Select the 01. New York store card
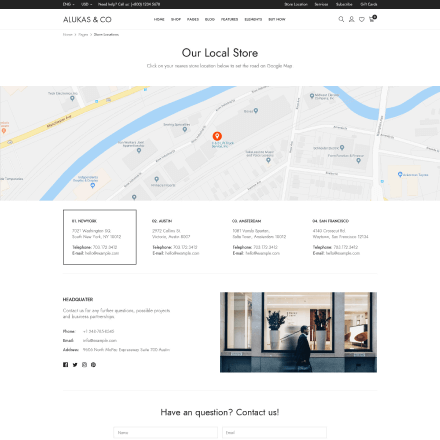Image resolution: width=440 pixels, height=440 pixels. 100,237
